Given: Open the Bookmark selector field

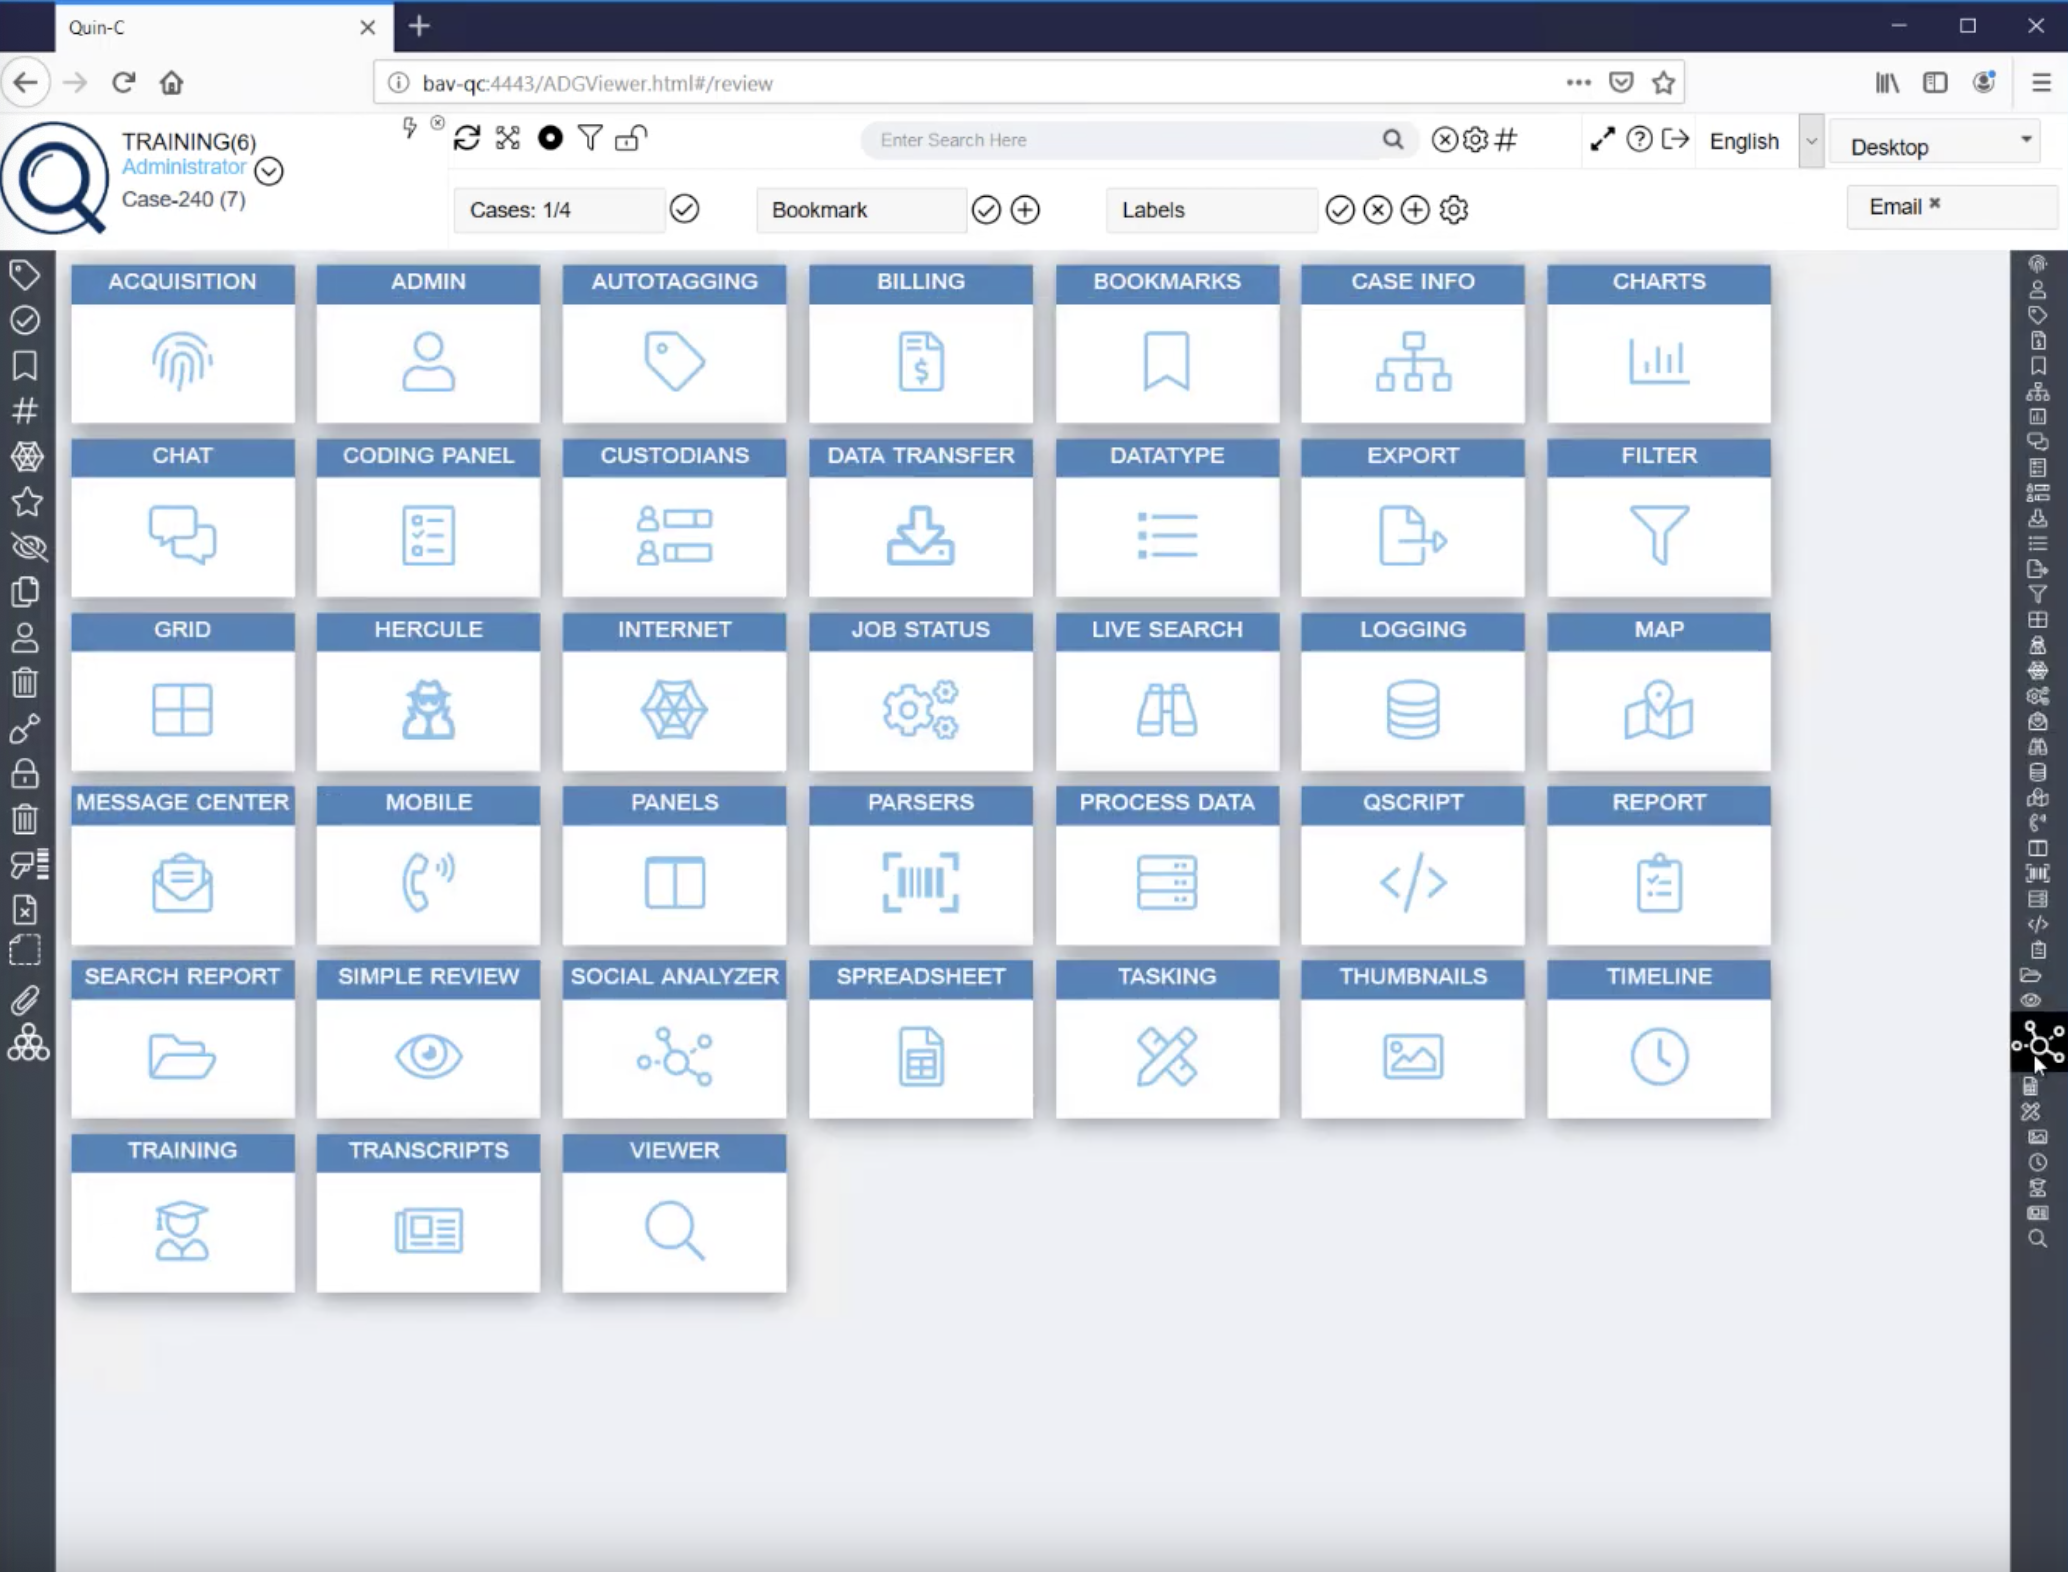Looking at the screenshot, I should [x=861, y=210].
